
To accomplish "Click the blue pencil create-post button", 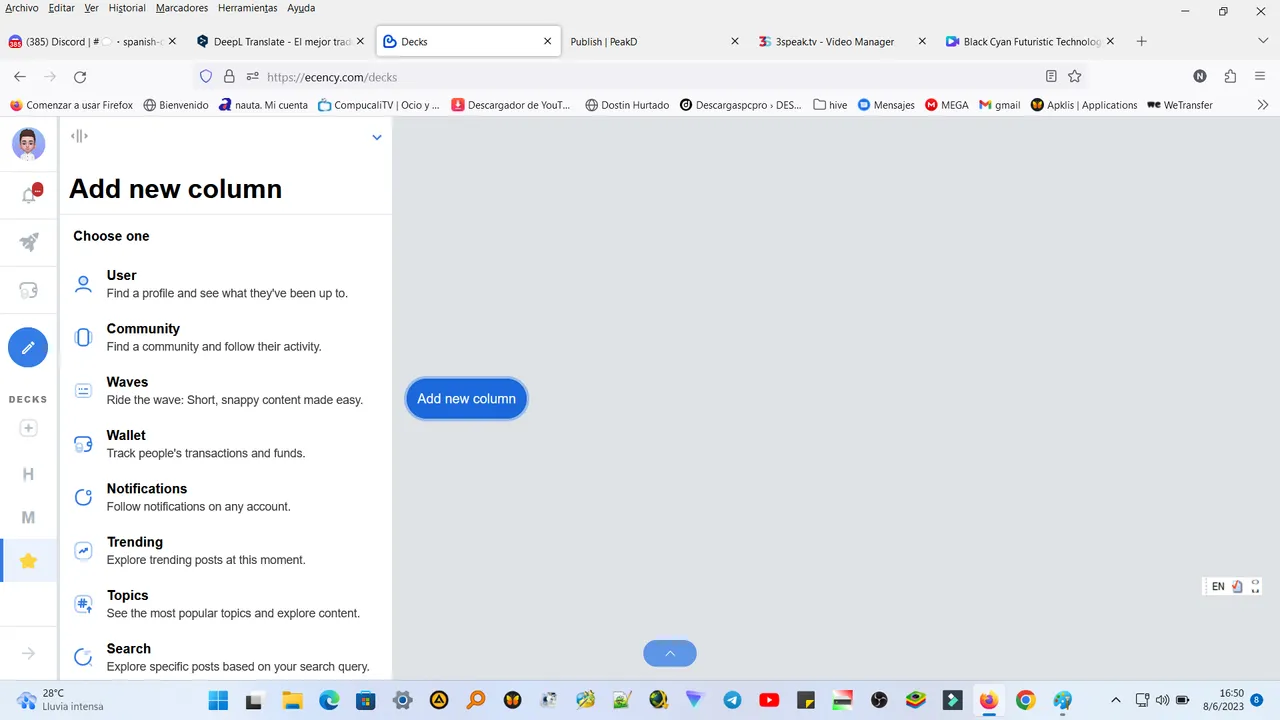I will pyautogui.click(x=28, y=348).
